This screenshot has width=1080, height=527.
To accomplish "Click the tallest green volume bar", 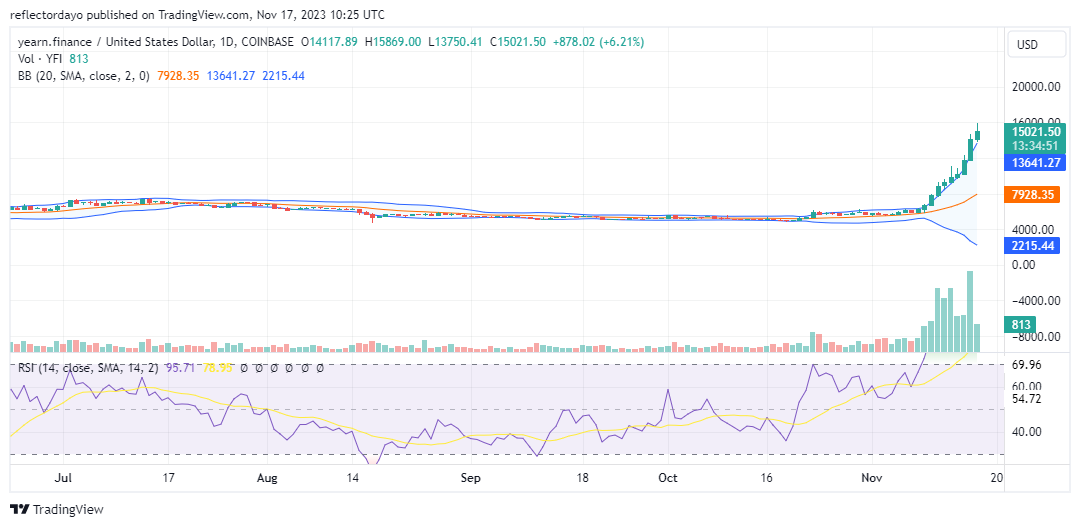I will click(x=970, y=311).
